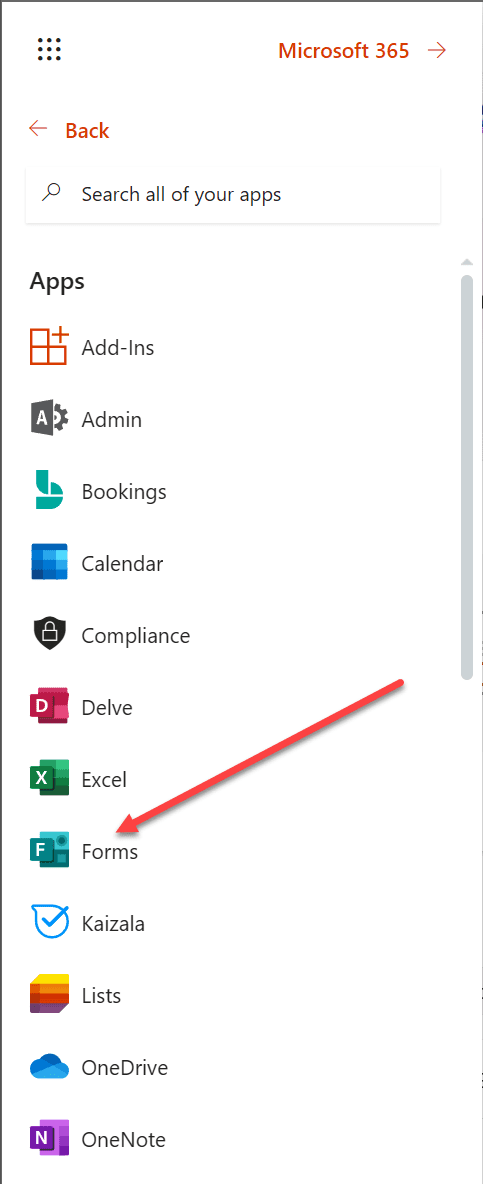Click the arrow beside Microsoft 365
Screen dimensions: 483x1184
[x=436, y=51]
